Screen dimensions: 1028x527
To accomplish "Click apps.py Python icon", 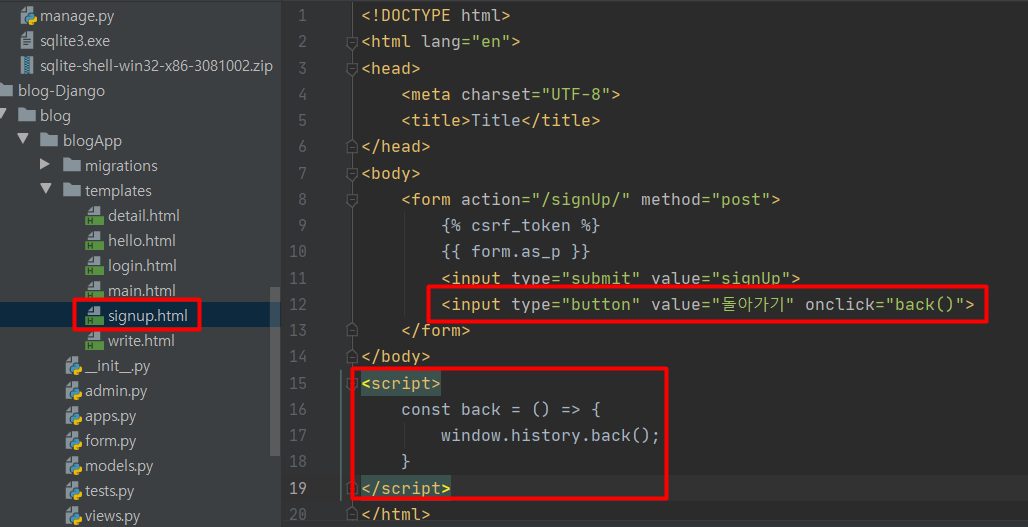I will click(73, 416).
